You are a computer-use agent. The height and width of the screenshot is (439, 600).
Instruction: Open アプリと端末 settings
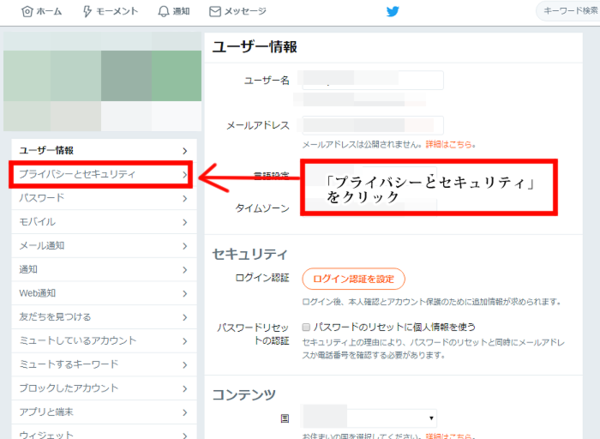(104, 412)
